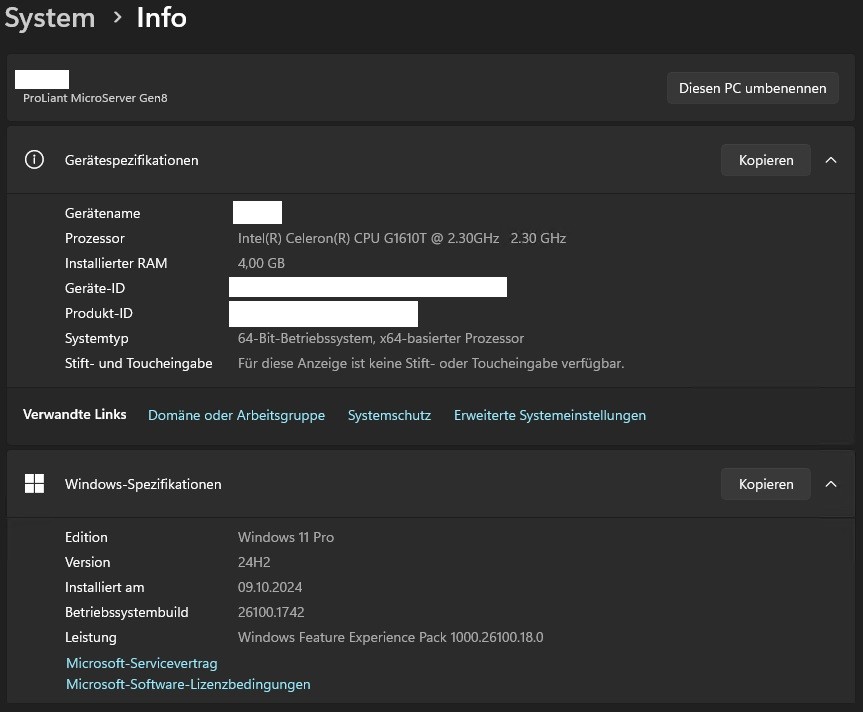Open Domäne oder Arbeitsgruppe link
Image resolution: width=863 pixels, height=712 pixels.
coord(236,415)
